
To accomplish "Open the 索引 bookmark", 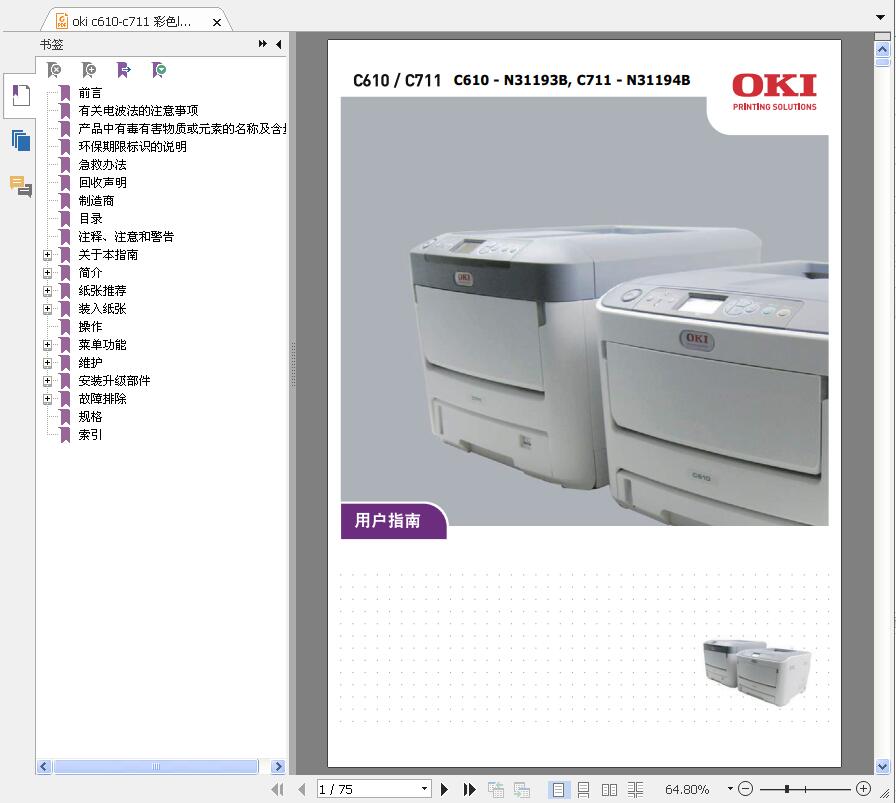I will coord(90,434).
